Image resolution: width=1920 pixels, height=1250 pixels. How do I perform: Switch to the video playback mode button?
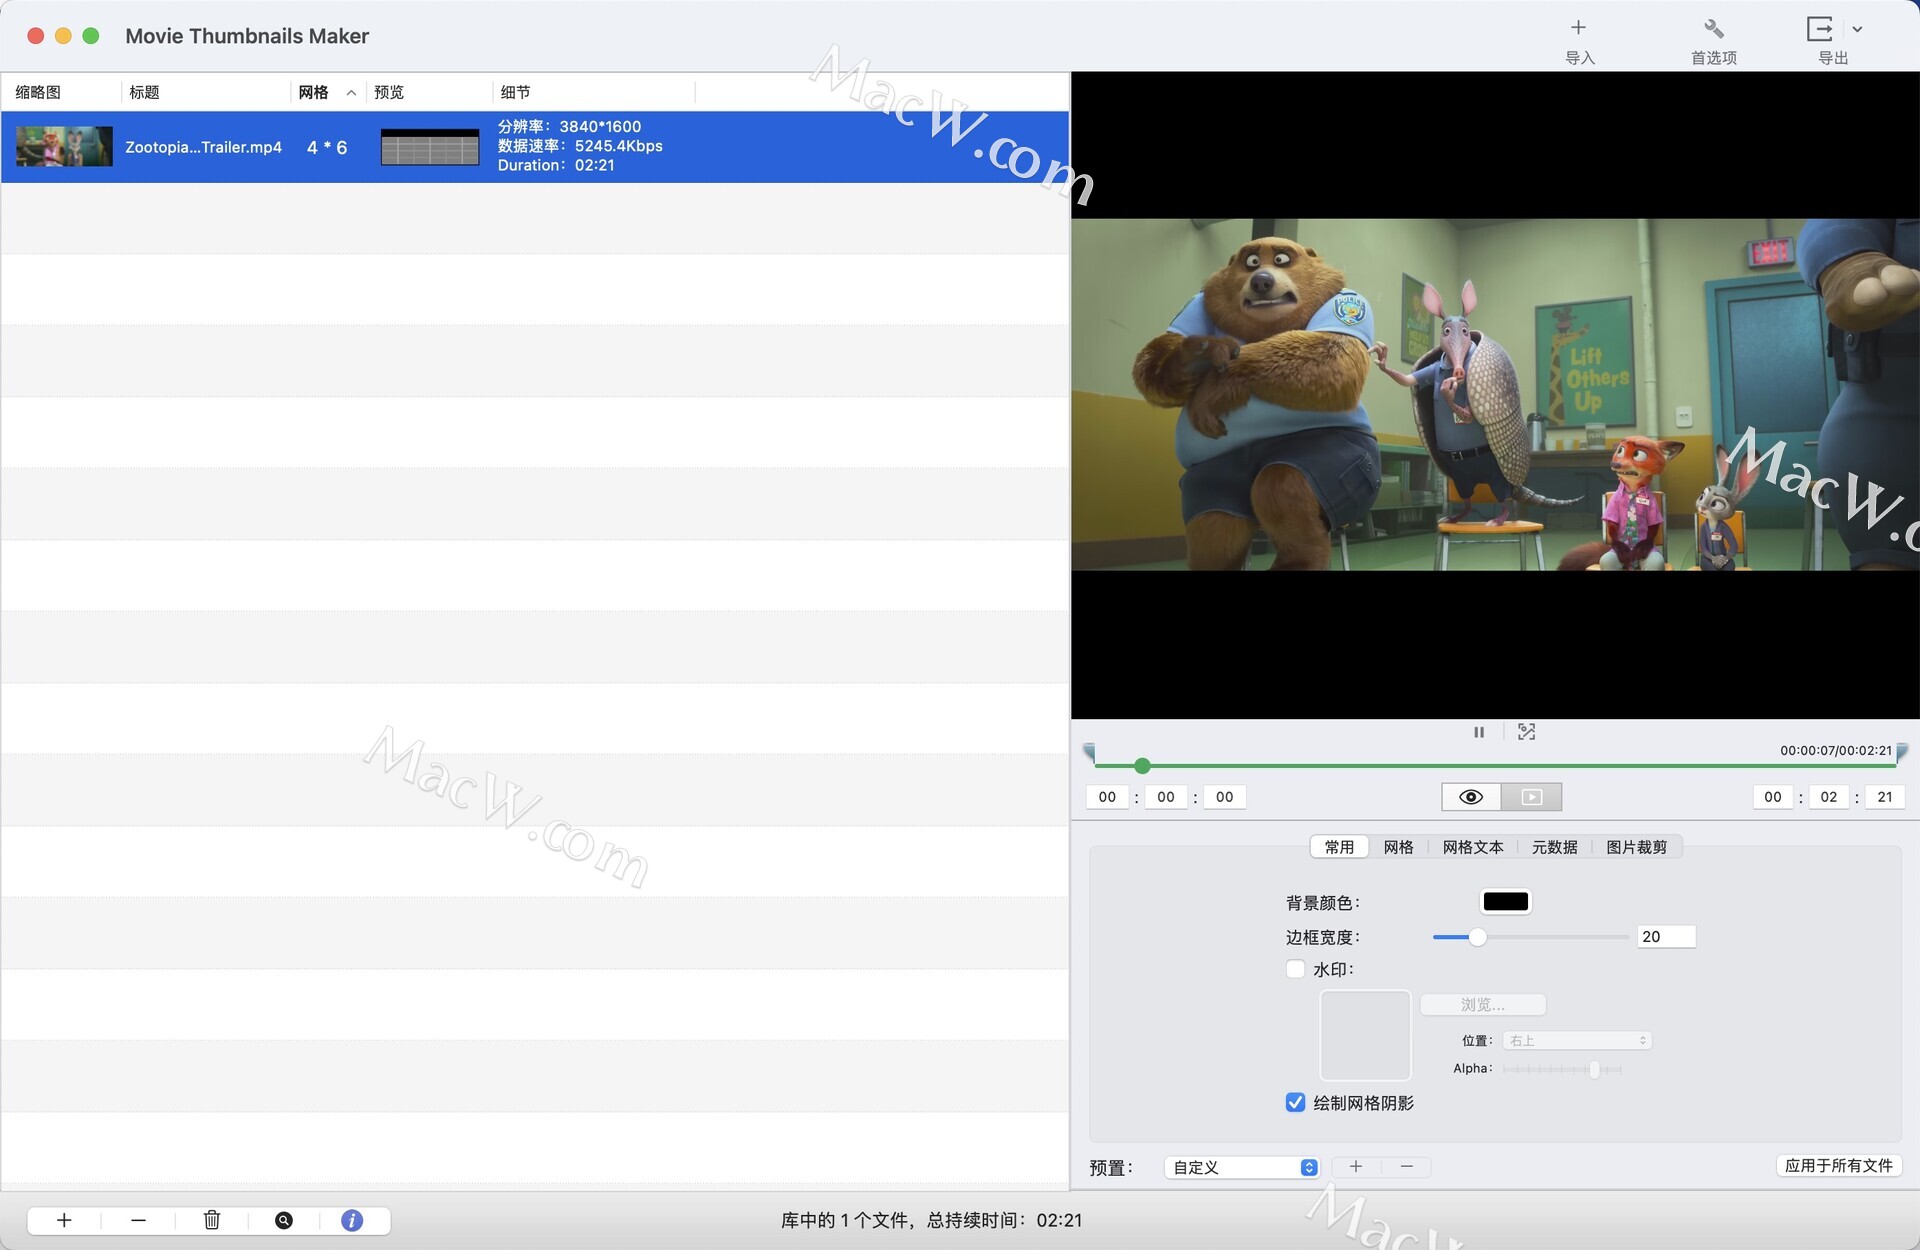pyautogui.click(x=1532, y=797)
